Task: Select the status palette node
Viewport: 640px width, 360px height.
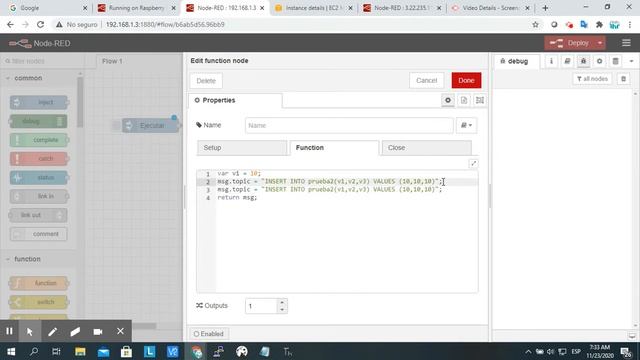Action: 39,178
